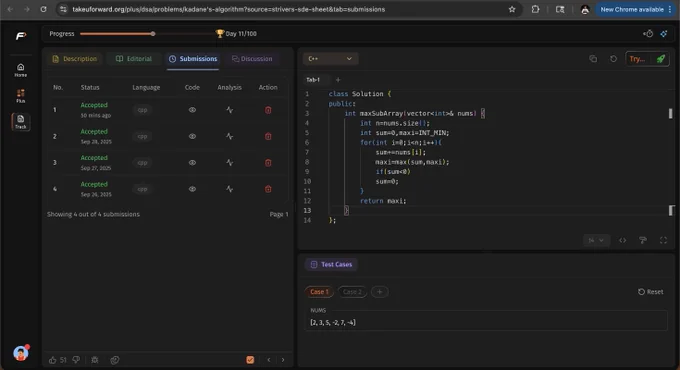
Task: Open Chrome extensions puzzle icon
Action: [x=535, y=9]
